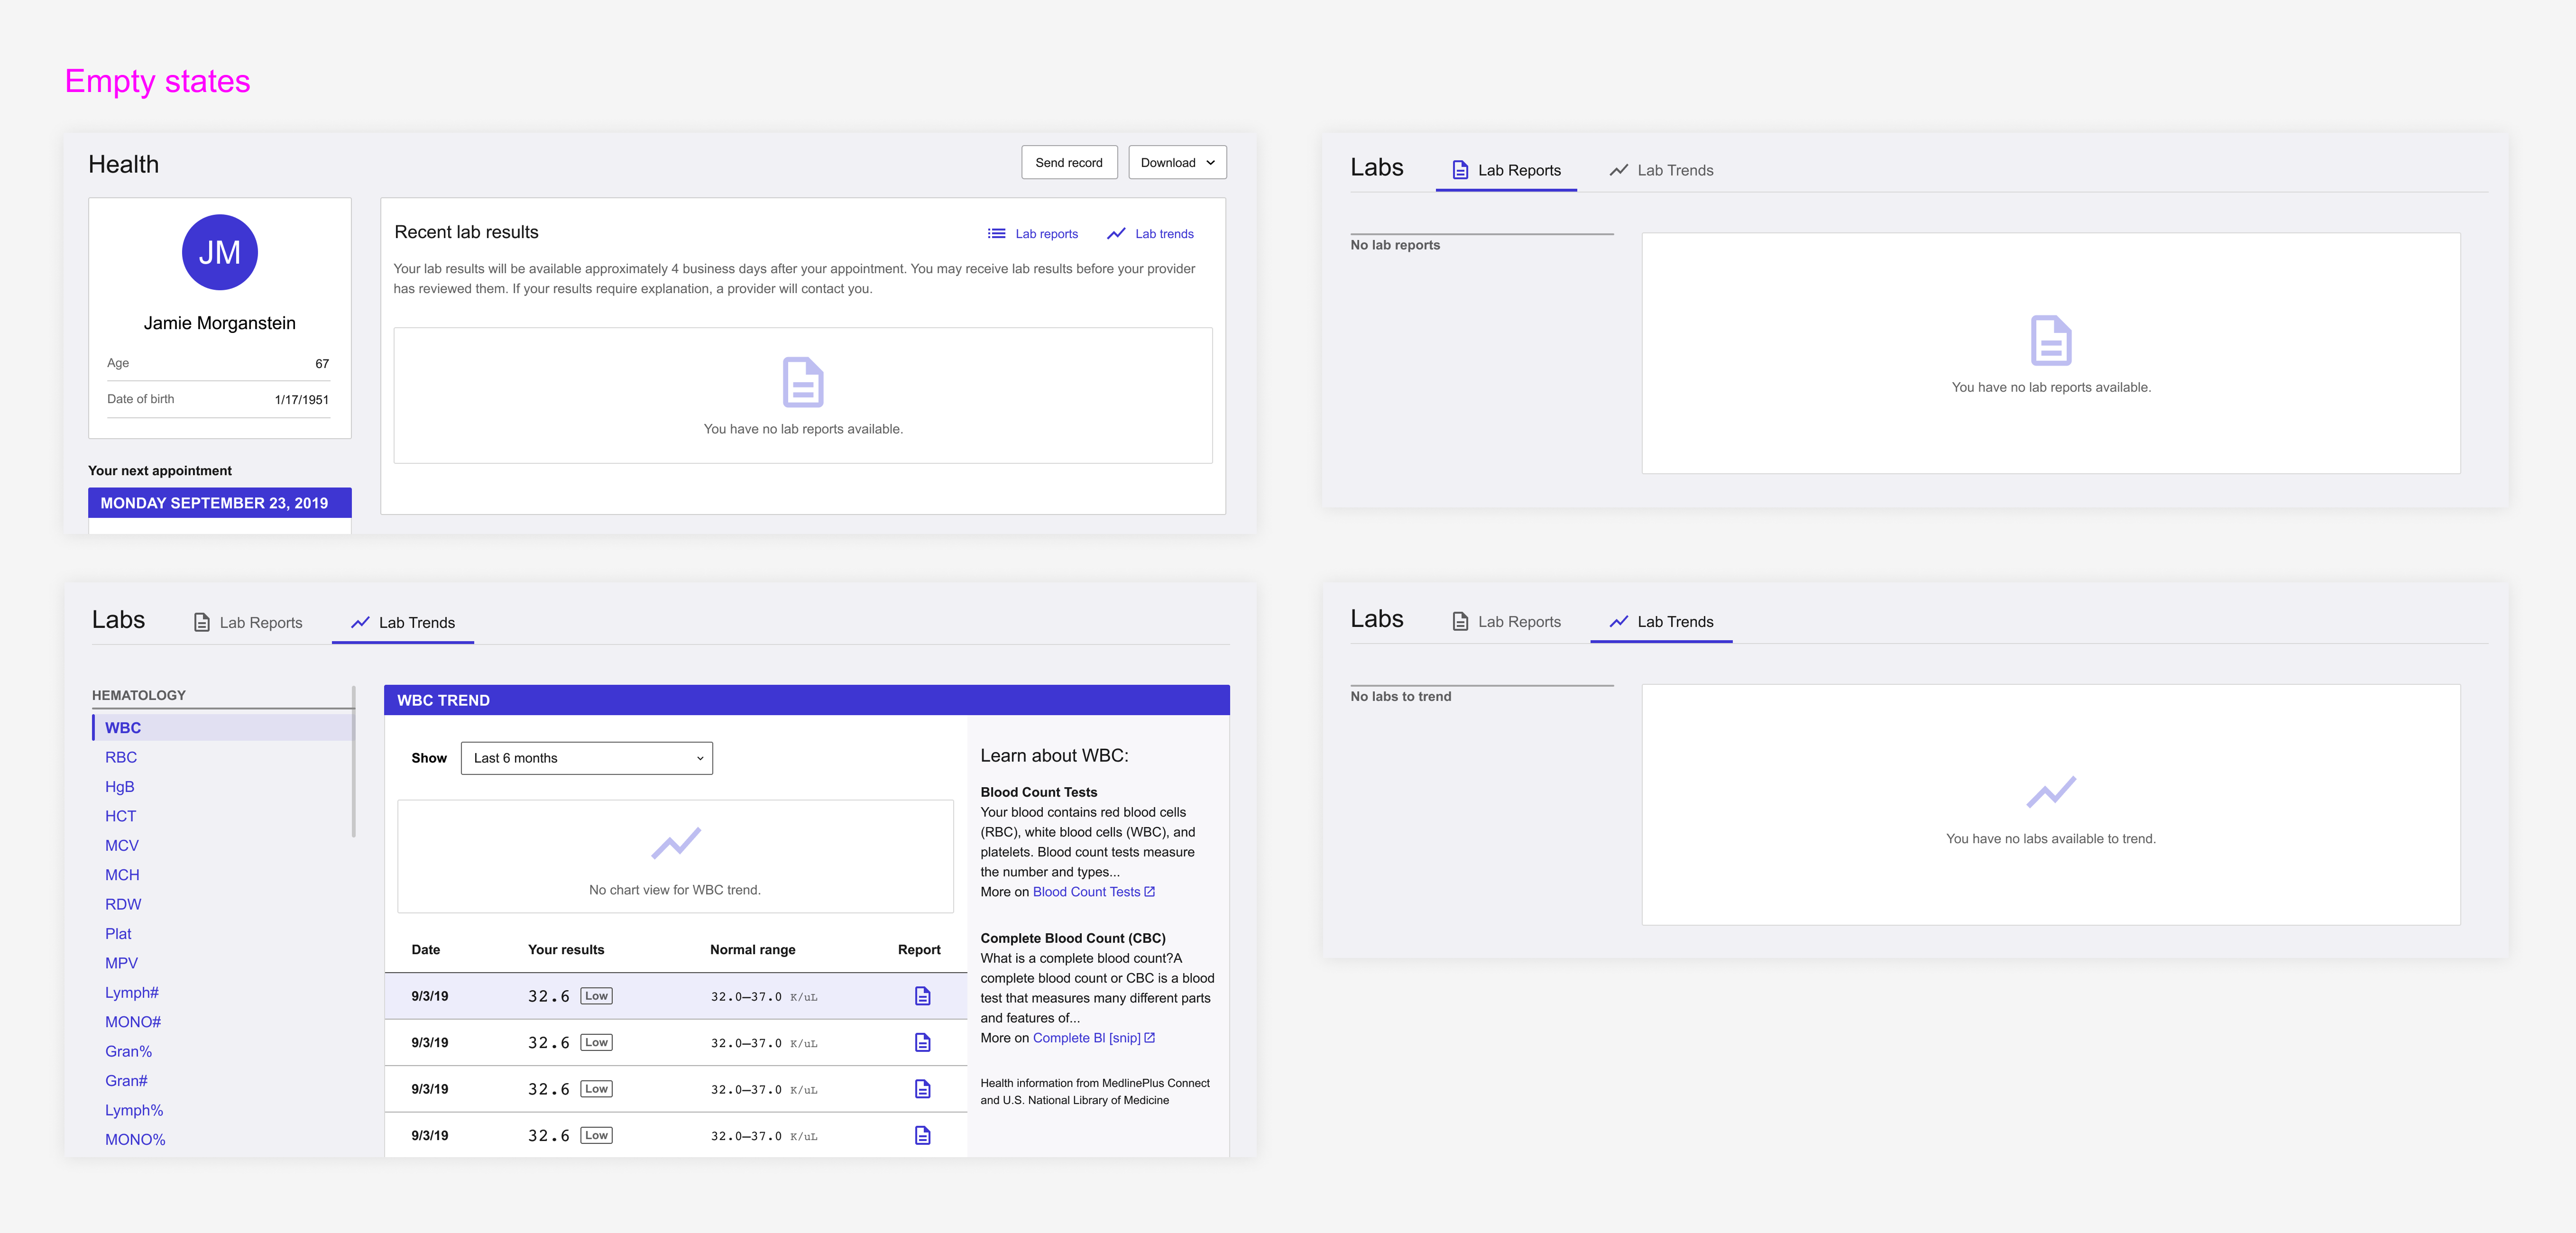Image resolution: width=2576 pixels, height=1233 pixels.
Task: Click the JM avatar circle
Action: (x=219, y=252)
